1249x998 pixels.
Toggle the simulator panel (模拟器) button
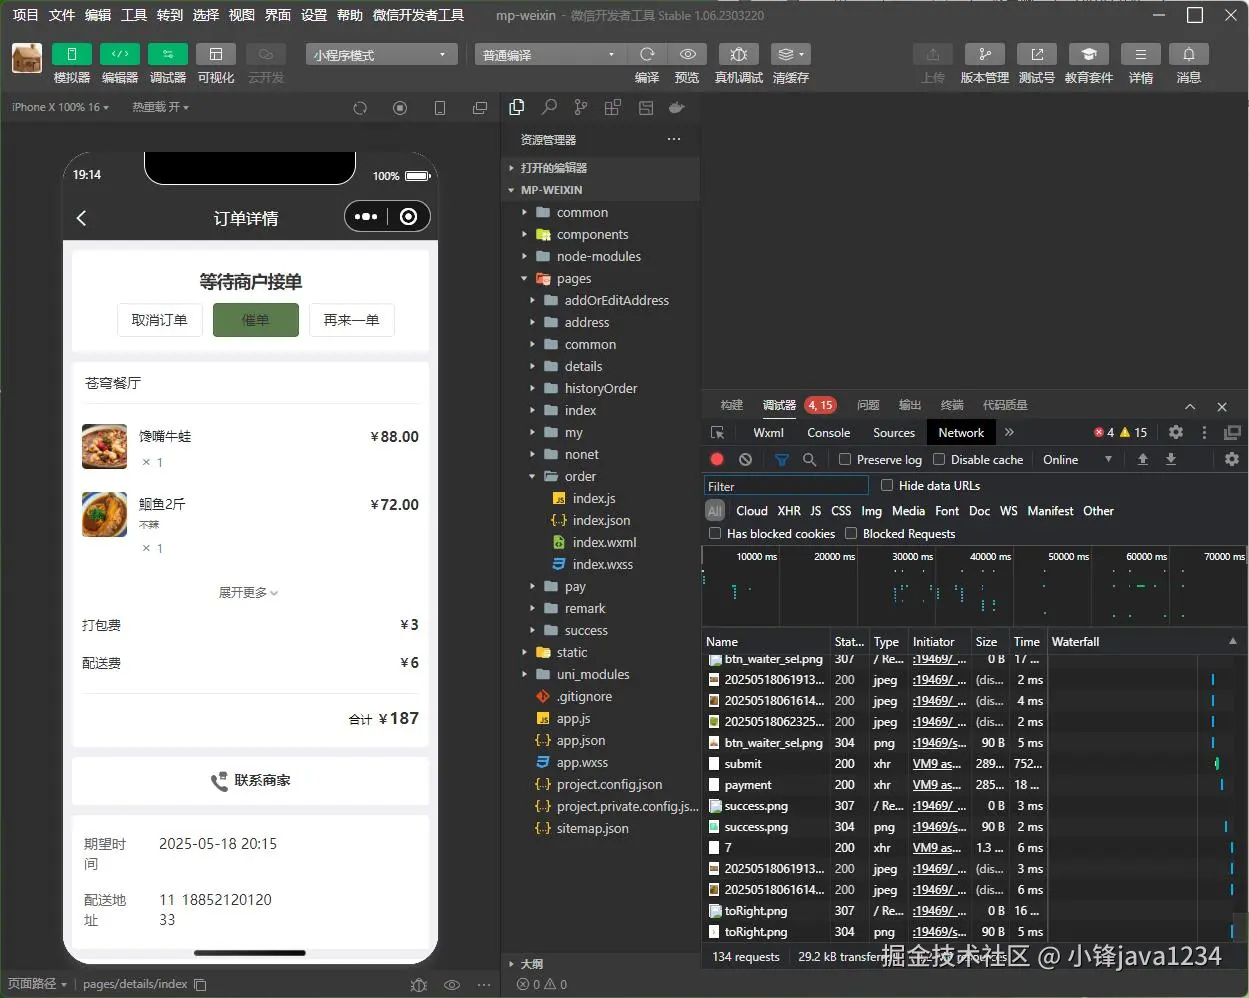point(72,54)
